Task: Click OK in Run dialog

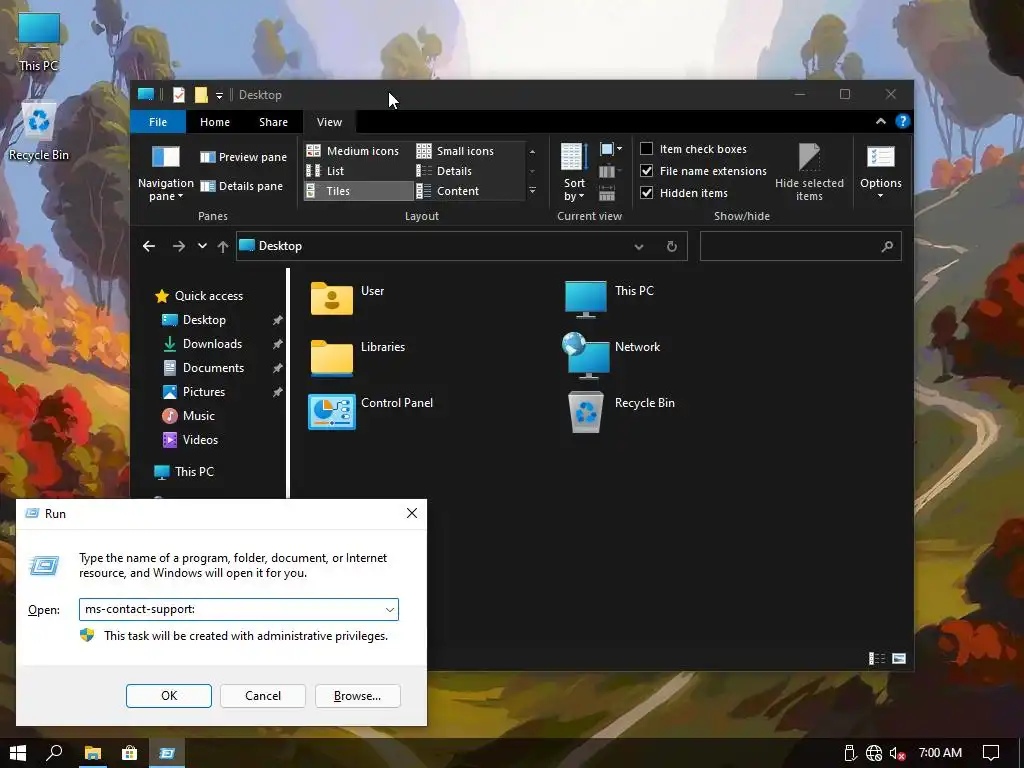Action: [168, 696]
